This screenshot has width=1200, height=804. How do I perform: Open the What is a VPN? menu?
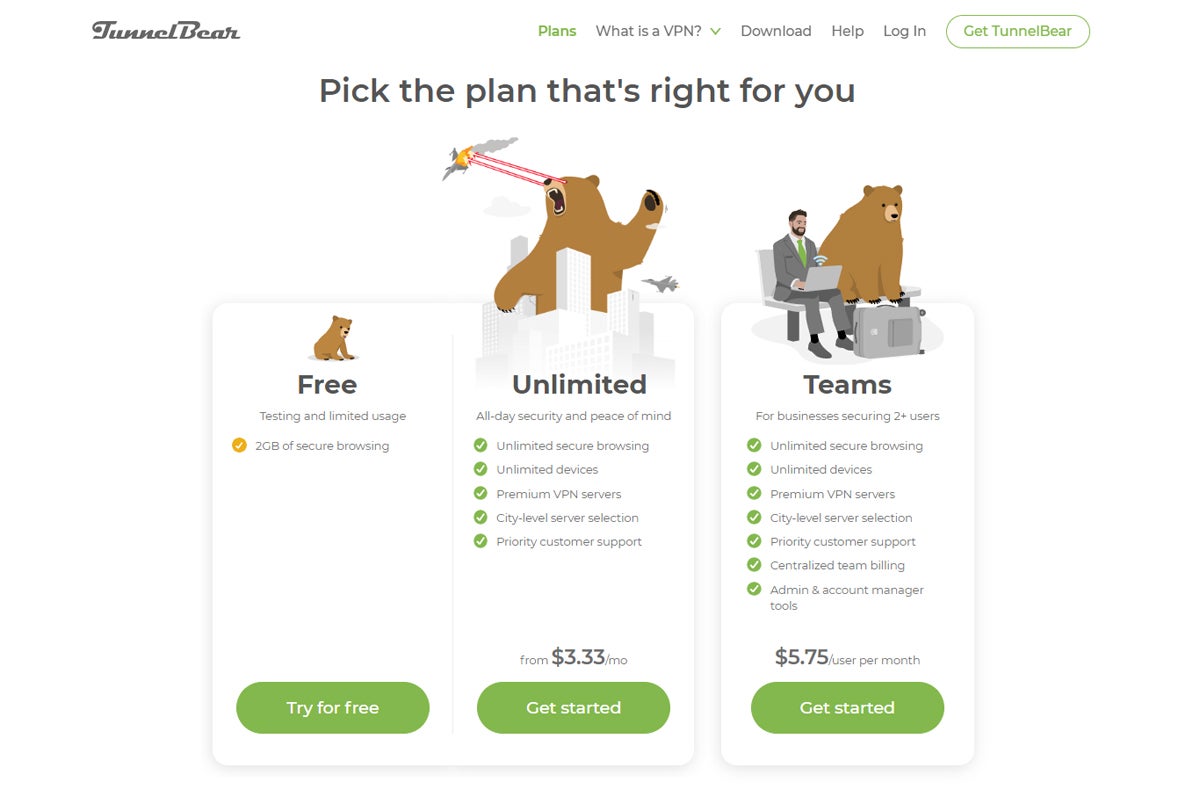[x=649, y=31]
